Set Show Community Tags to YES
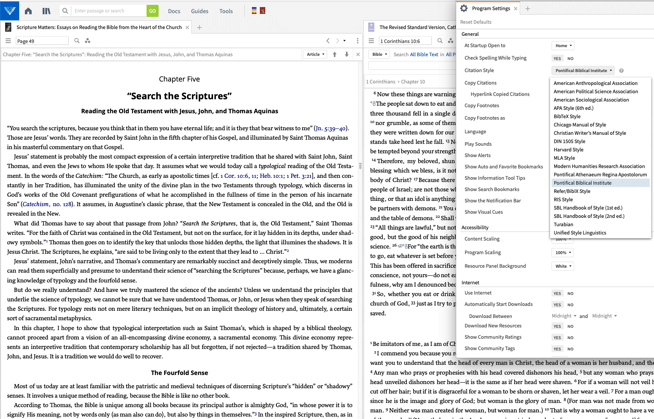Image resolution: width=654 pixels, height=419 pixels. (557, 349)
